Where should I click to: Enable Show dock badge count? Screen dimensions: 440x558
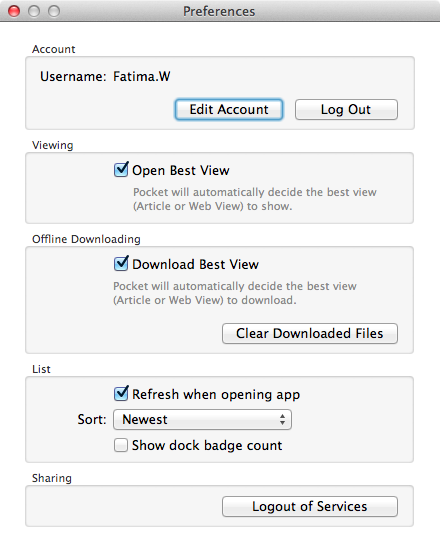121,445
